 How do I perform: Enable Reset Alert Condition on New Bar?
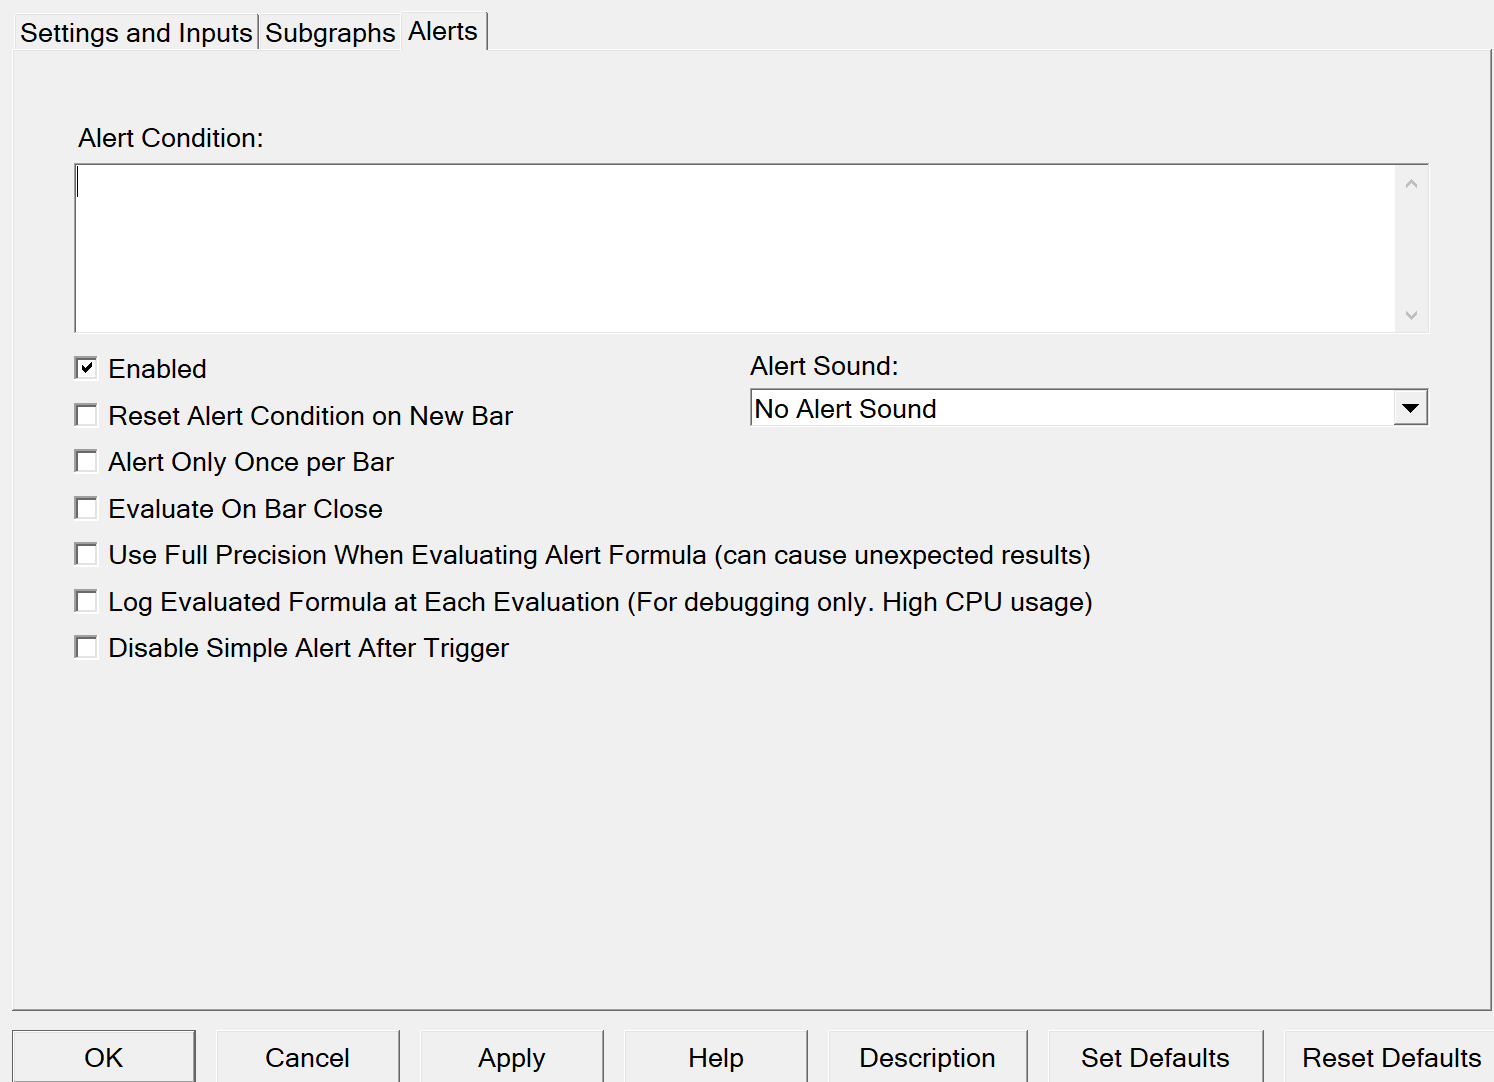point(87,415)
